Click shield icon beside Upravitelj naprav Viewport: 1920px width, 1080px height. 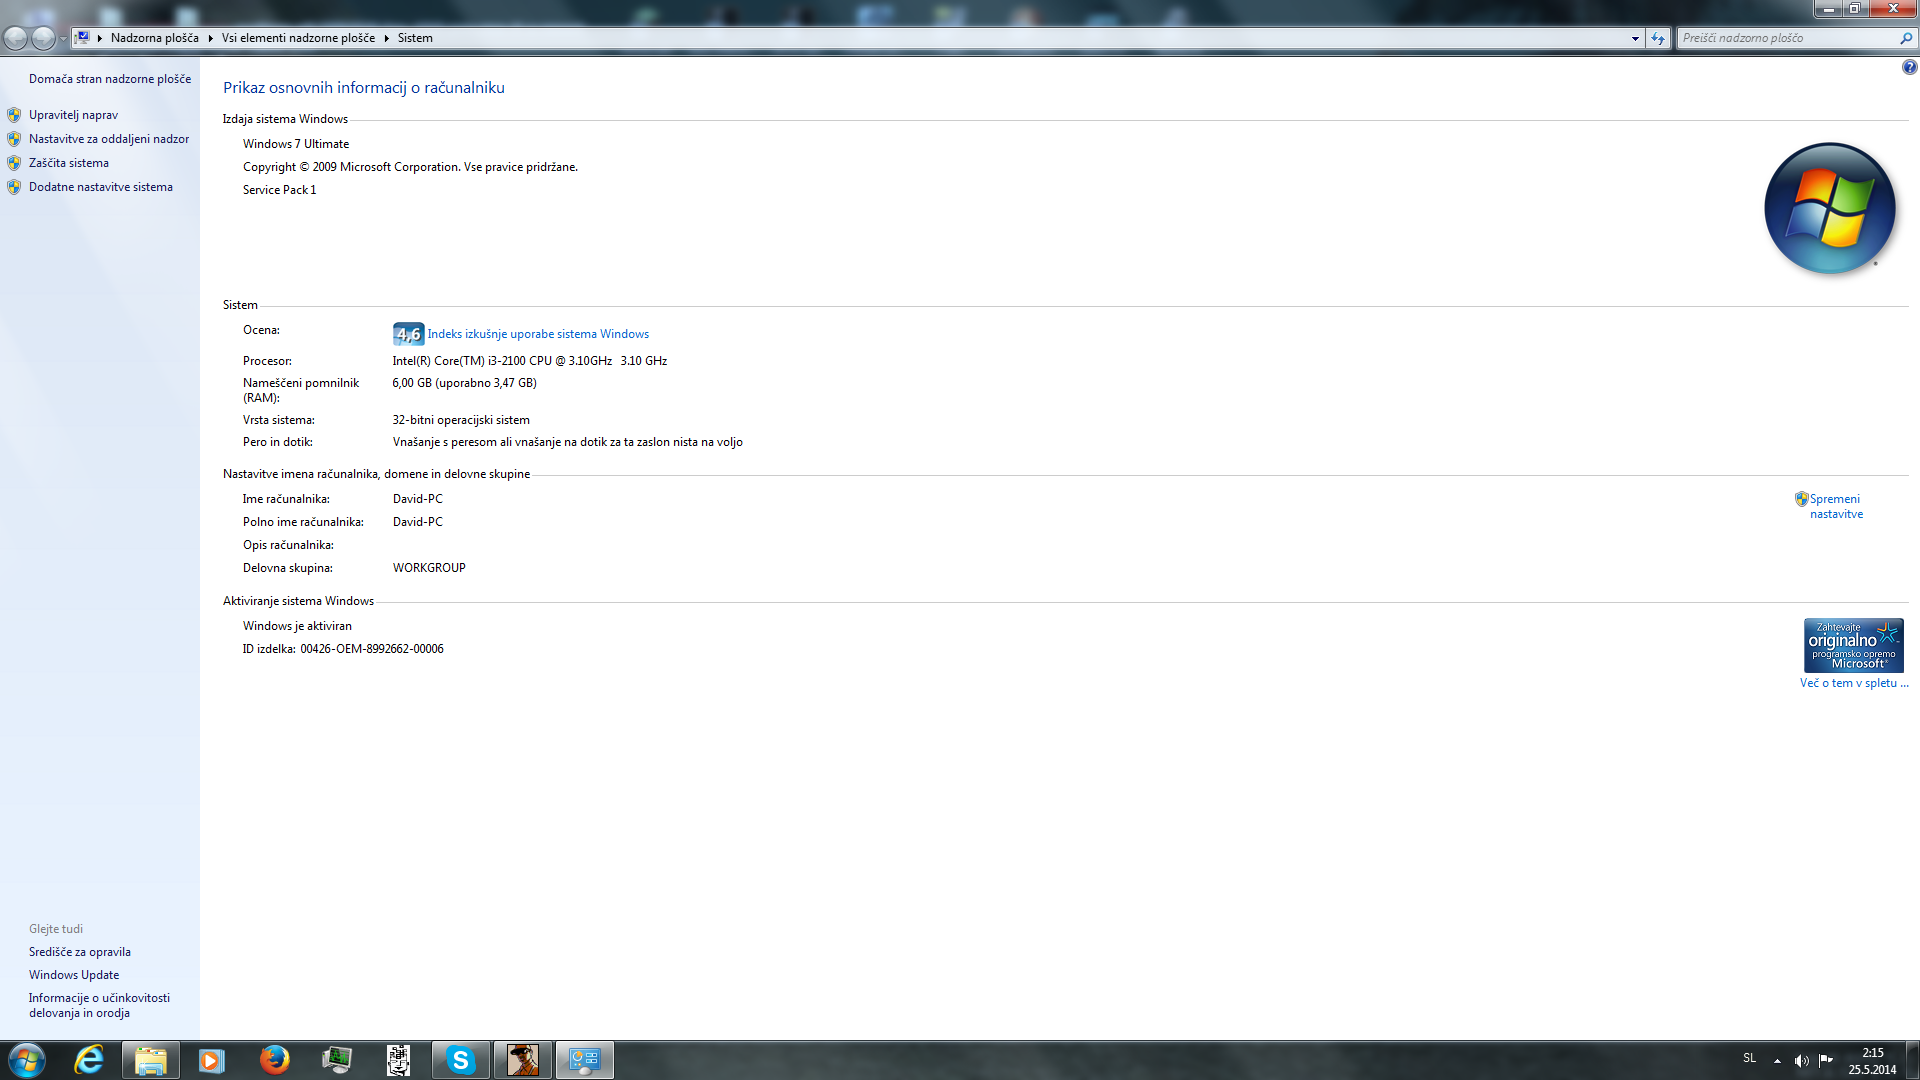click(14, 115)
